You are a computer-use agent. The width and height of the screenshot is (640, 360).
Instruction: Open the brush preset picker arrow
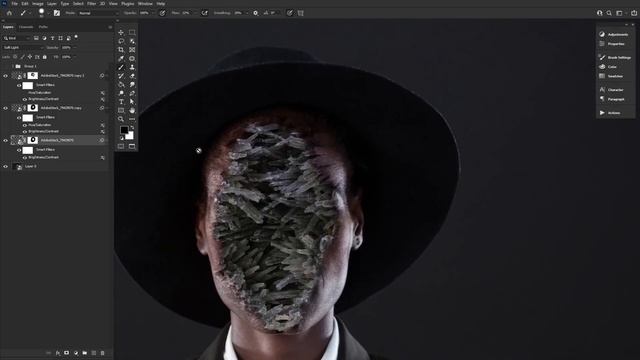click(48, 13)
